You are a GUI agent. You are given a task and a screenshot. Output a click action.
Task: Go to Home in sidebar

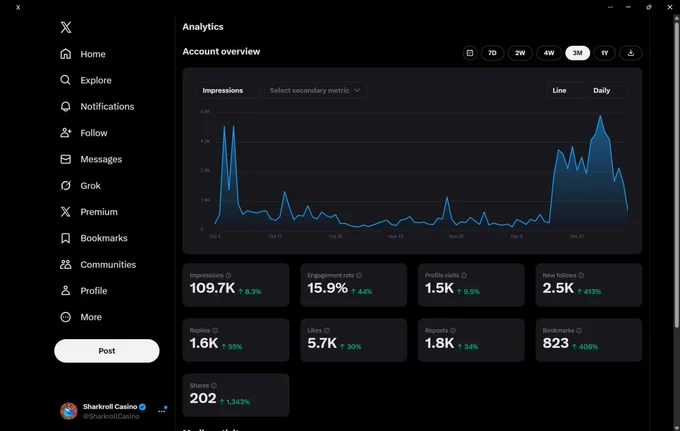93,54
